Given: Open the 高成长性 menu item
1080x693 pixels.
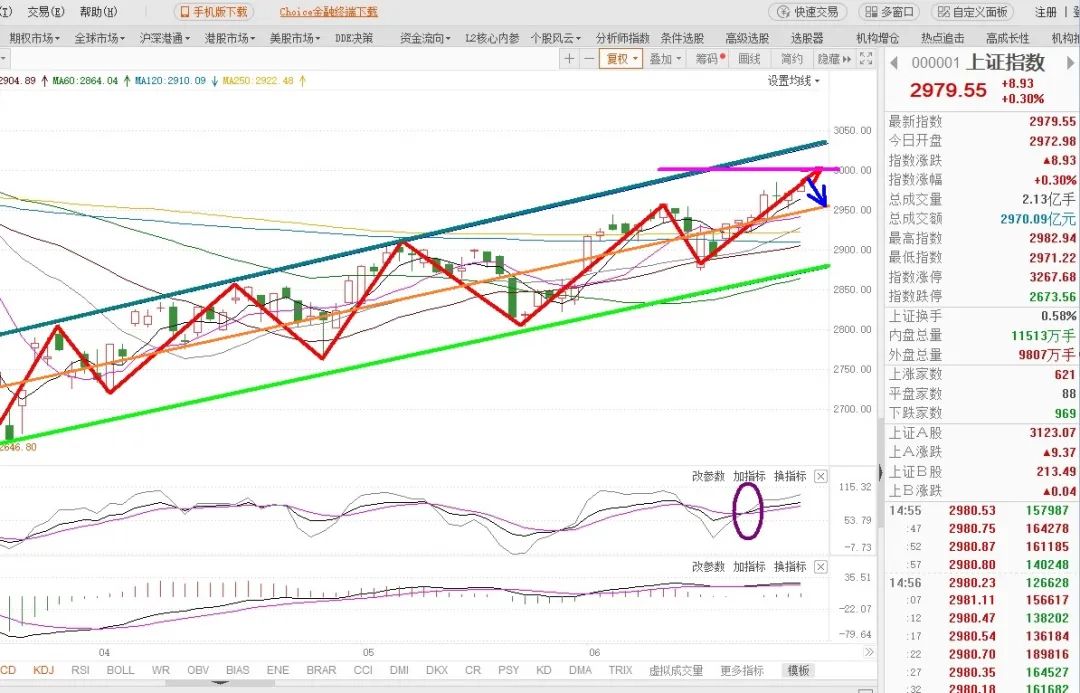Looking at the screenshot, I should (1007, 38).
